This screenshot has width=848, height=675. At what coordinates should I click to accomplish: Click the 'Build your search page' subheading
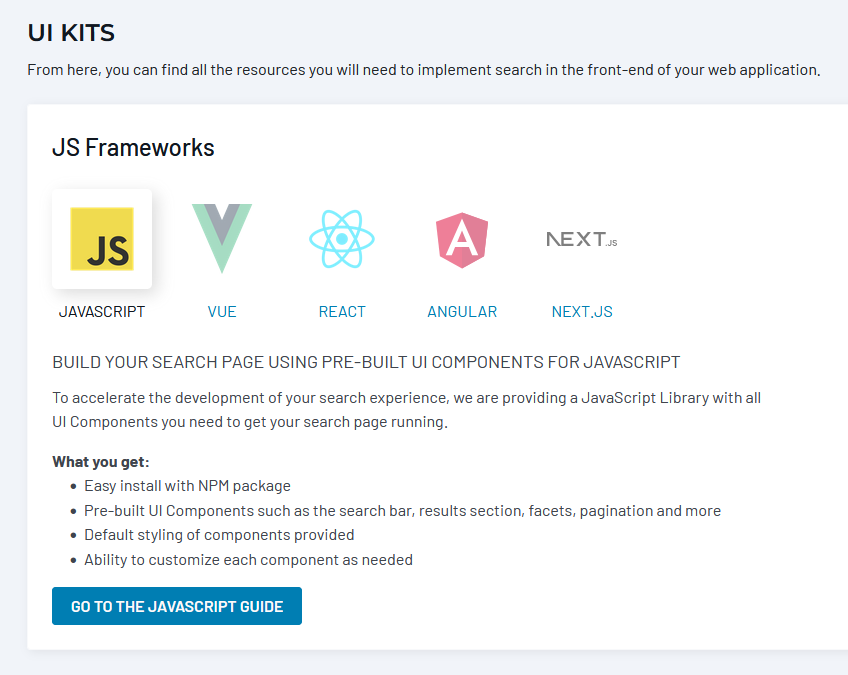[366, 362]
